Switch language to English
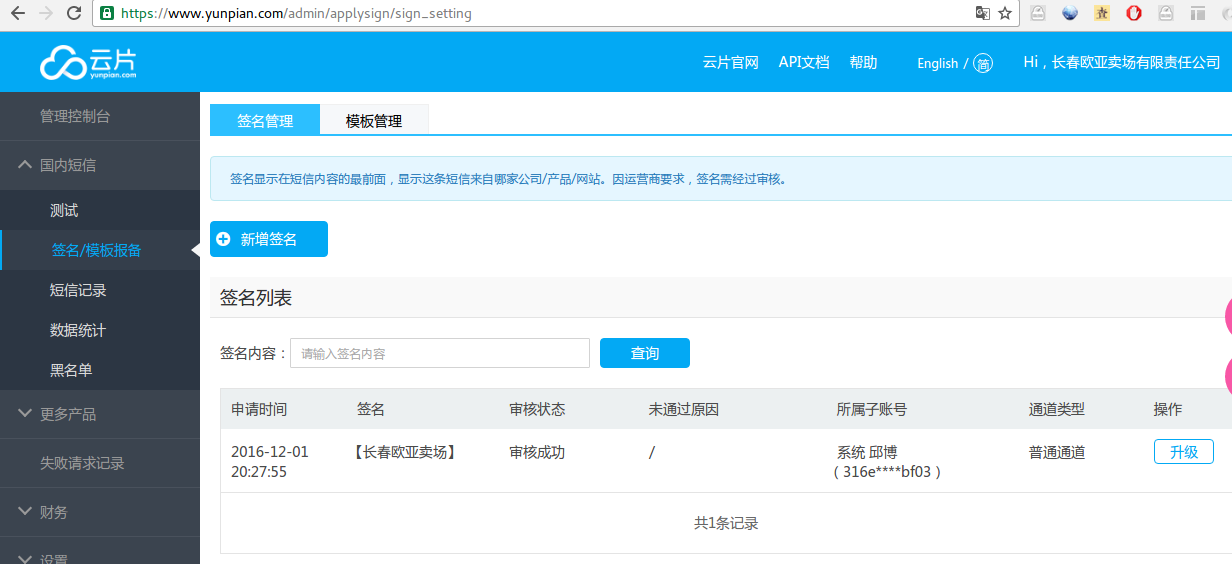The height and width of the screenshot is (564, 1232). pyautogui.click(x=937, y=63)
